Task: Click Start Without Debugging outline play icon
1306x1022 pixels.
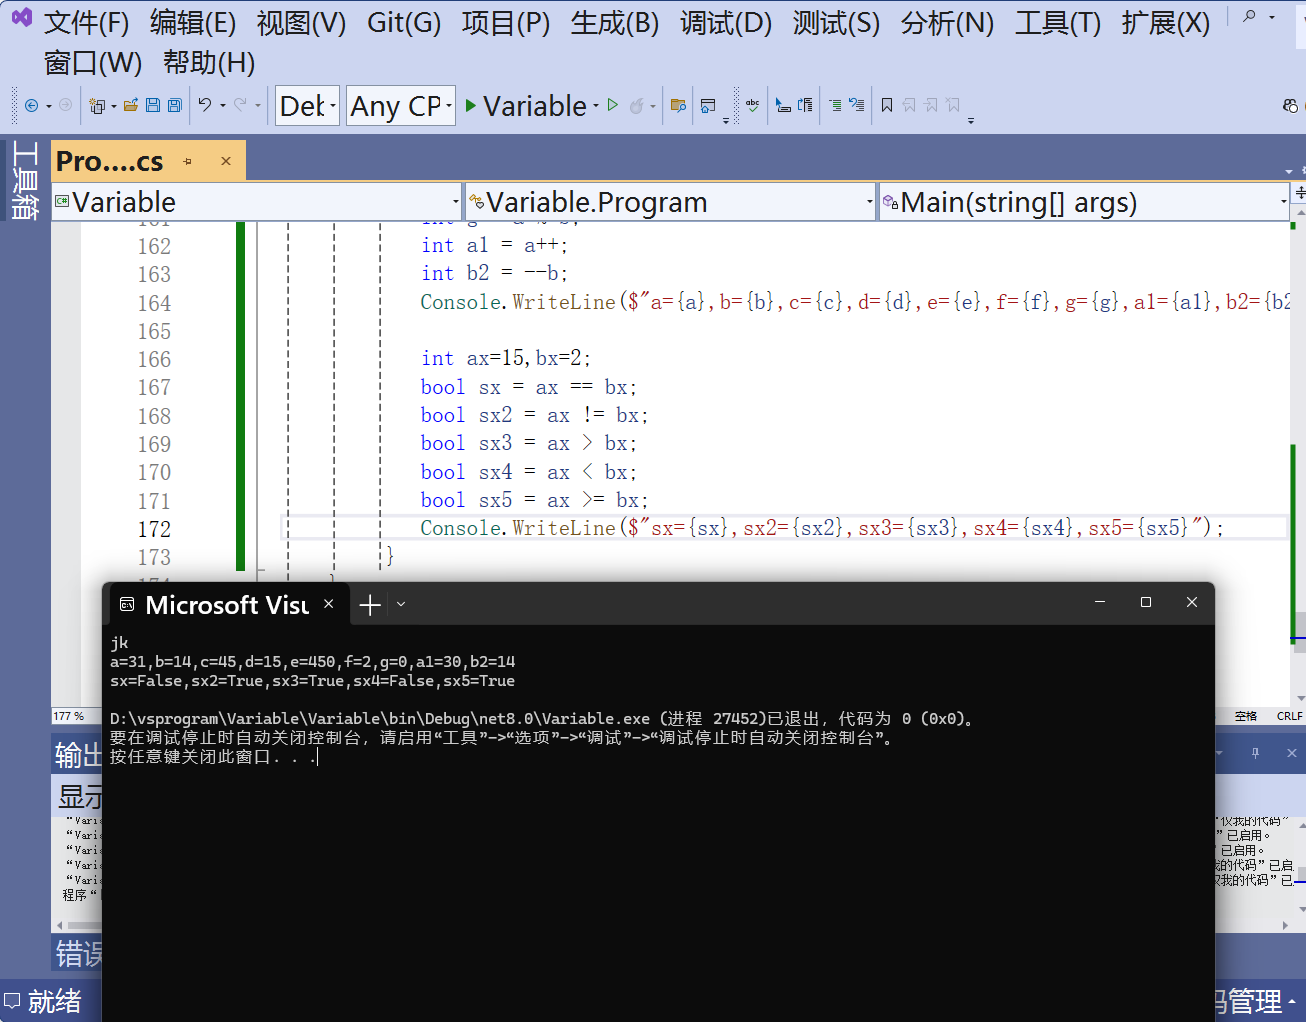Action: (613, 105)
